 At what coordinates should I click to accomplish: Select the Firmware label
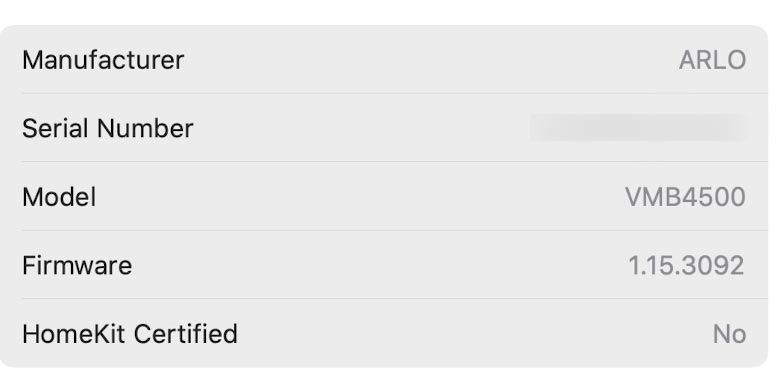click(77, 265)
